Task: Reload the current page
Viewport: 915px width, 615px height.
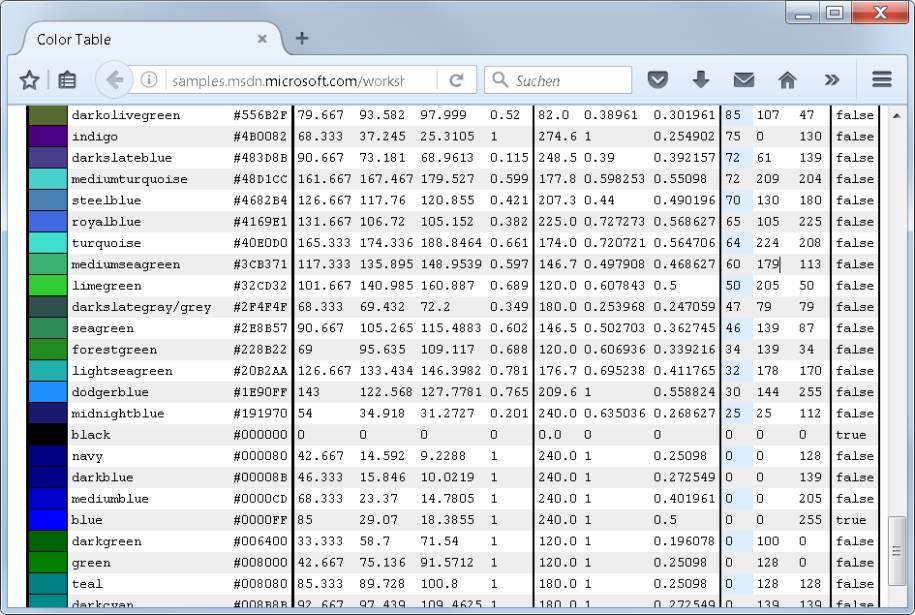Action: [x=456, y=80]
